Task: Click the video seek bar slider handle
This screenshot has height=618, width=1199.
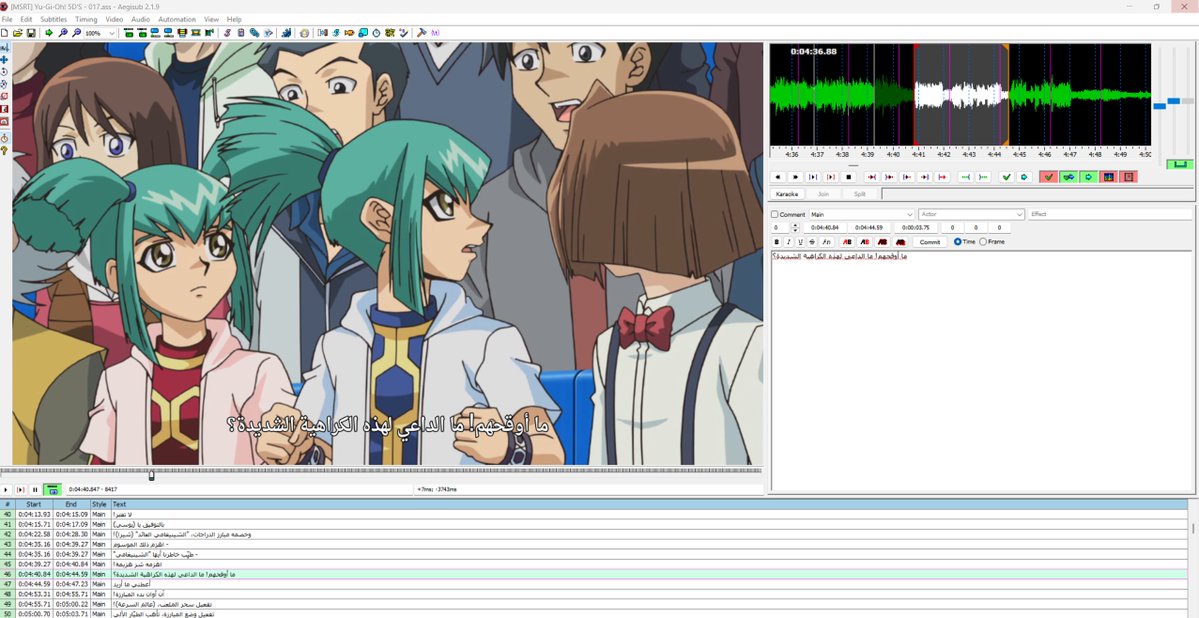Action: coord(151,475)
